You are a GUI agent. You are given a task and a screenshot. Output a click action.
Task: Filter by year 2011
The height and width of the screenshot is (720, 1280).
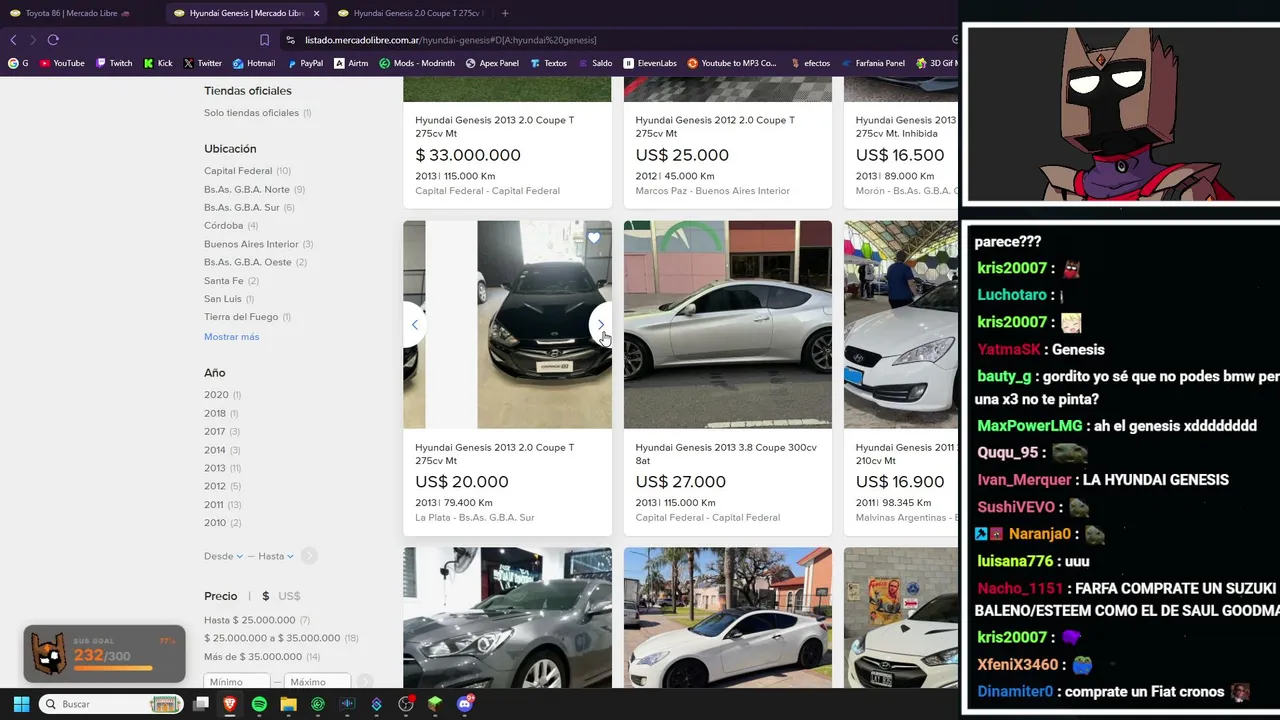point(222,505)
